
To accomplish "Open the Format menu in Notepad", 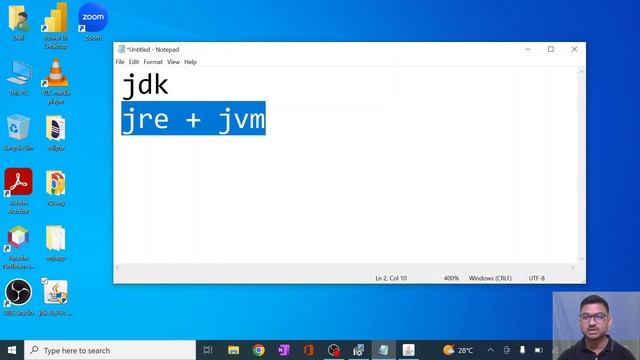I will point(153,62).
